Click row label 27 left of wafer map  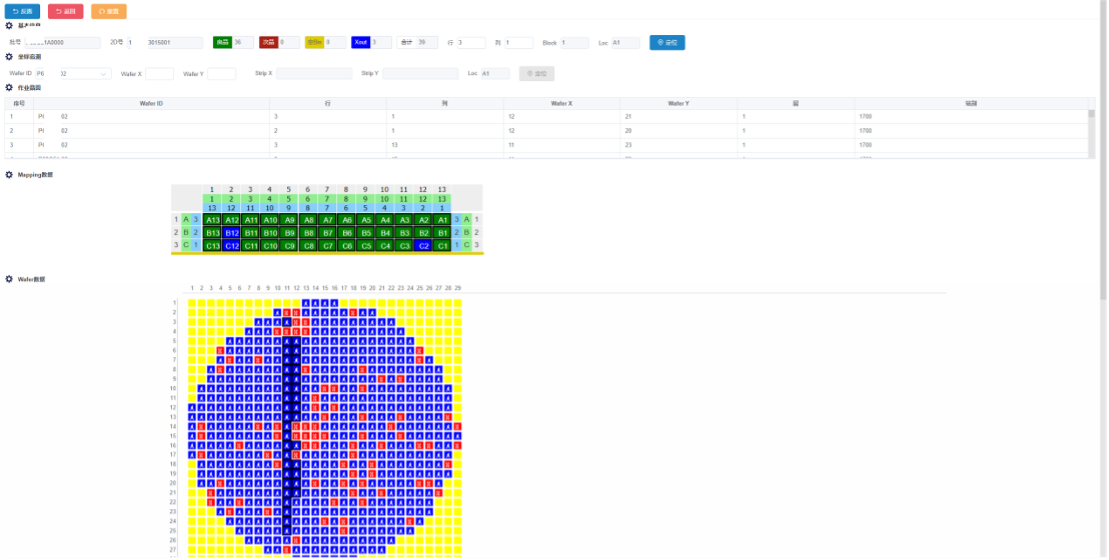(x=173, y=549)
